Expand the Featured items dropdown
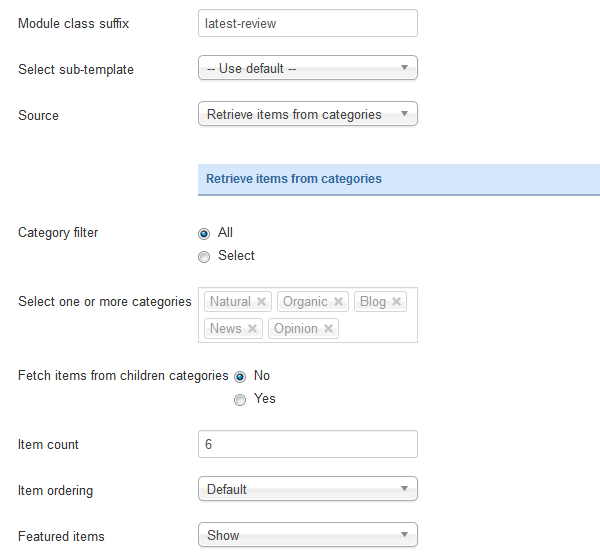Viewport: 600px width, 554px height. pos(308,535)
